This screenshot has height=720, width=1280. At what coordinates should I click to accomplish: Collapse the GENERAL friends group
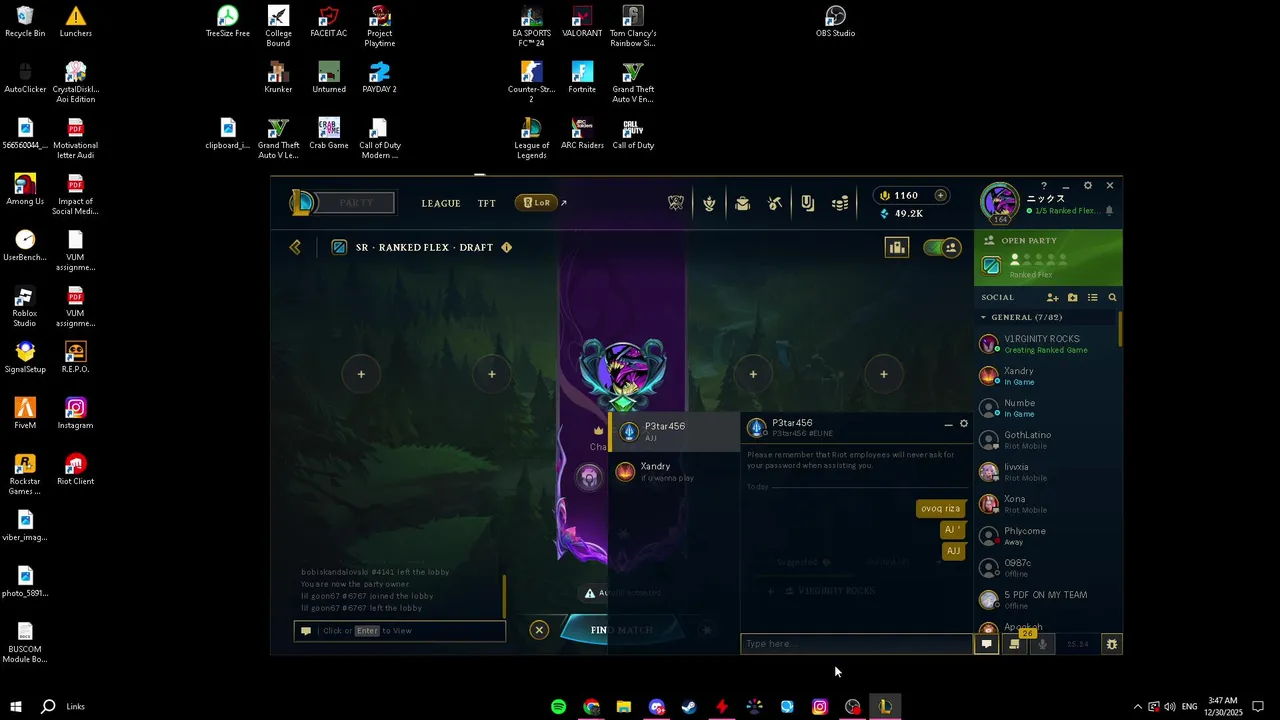coord(983,317)
